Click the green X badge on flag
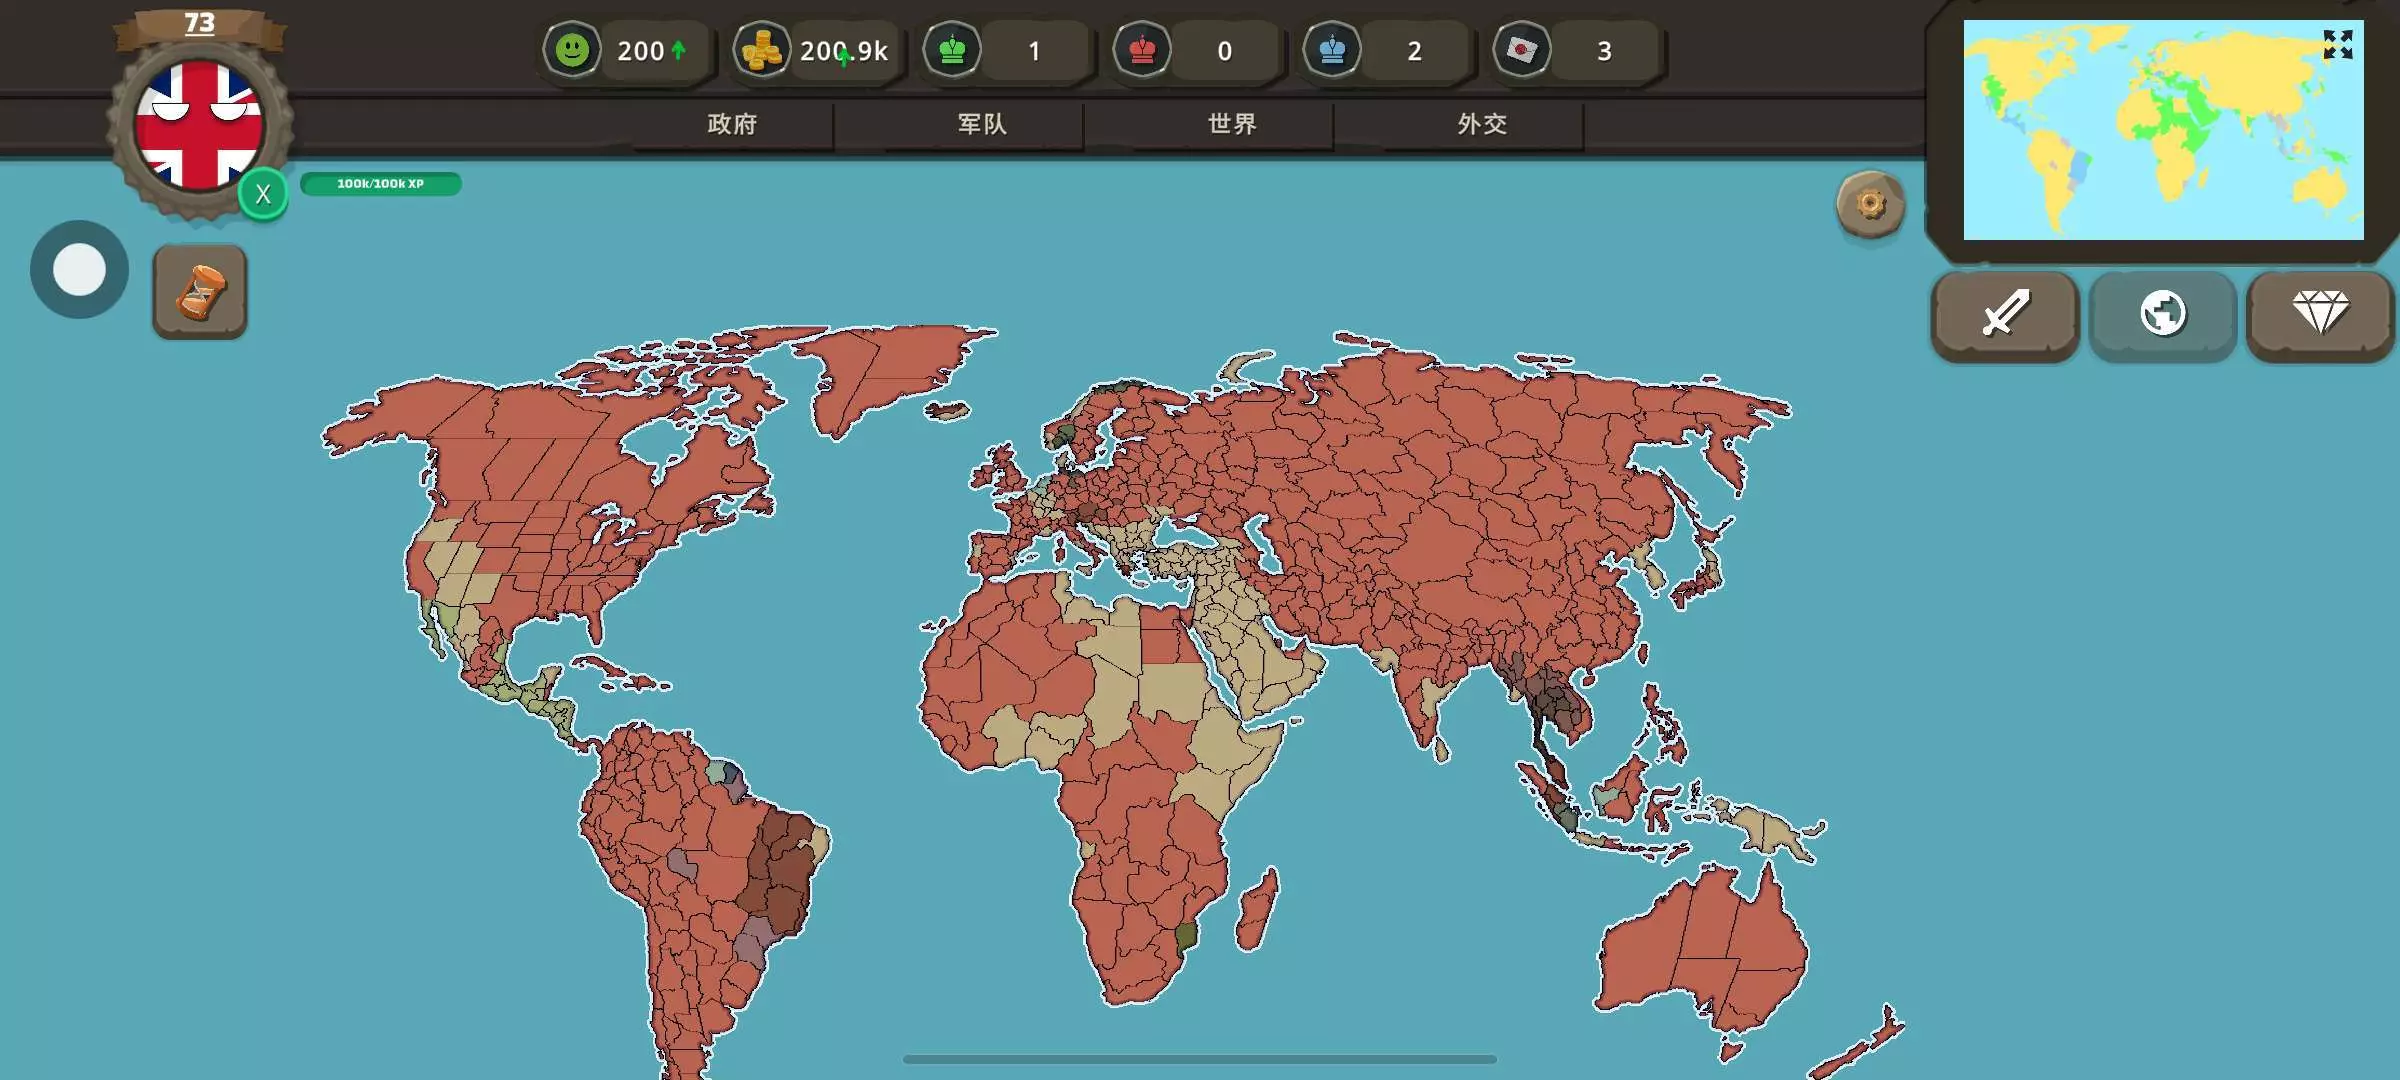The image size is (2400, 1080). pyautogui.click(x=263, y=194)
